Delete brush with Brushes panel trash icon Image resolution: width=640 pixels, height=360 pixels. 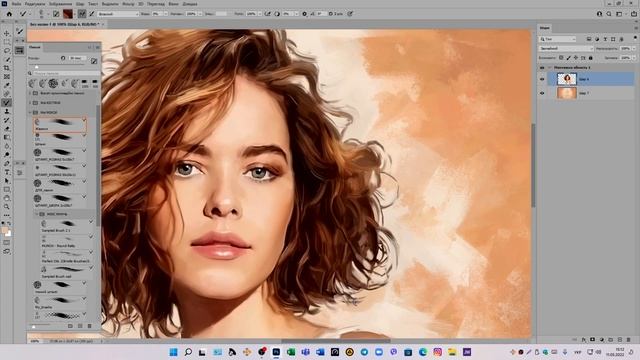[x=90, y=326]
